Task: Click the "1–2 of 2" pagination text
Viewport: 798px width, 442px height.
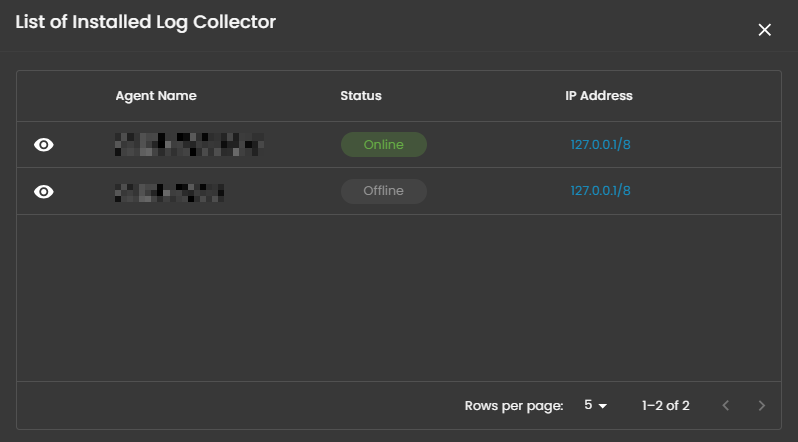Action: (x=666, y=406)
